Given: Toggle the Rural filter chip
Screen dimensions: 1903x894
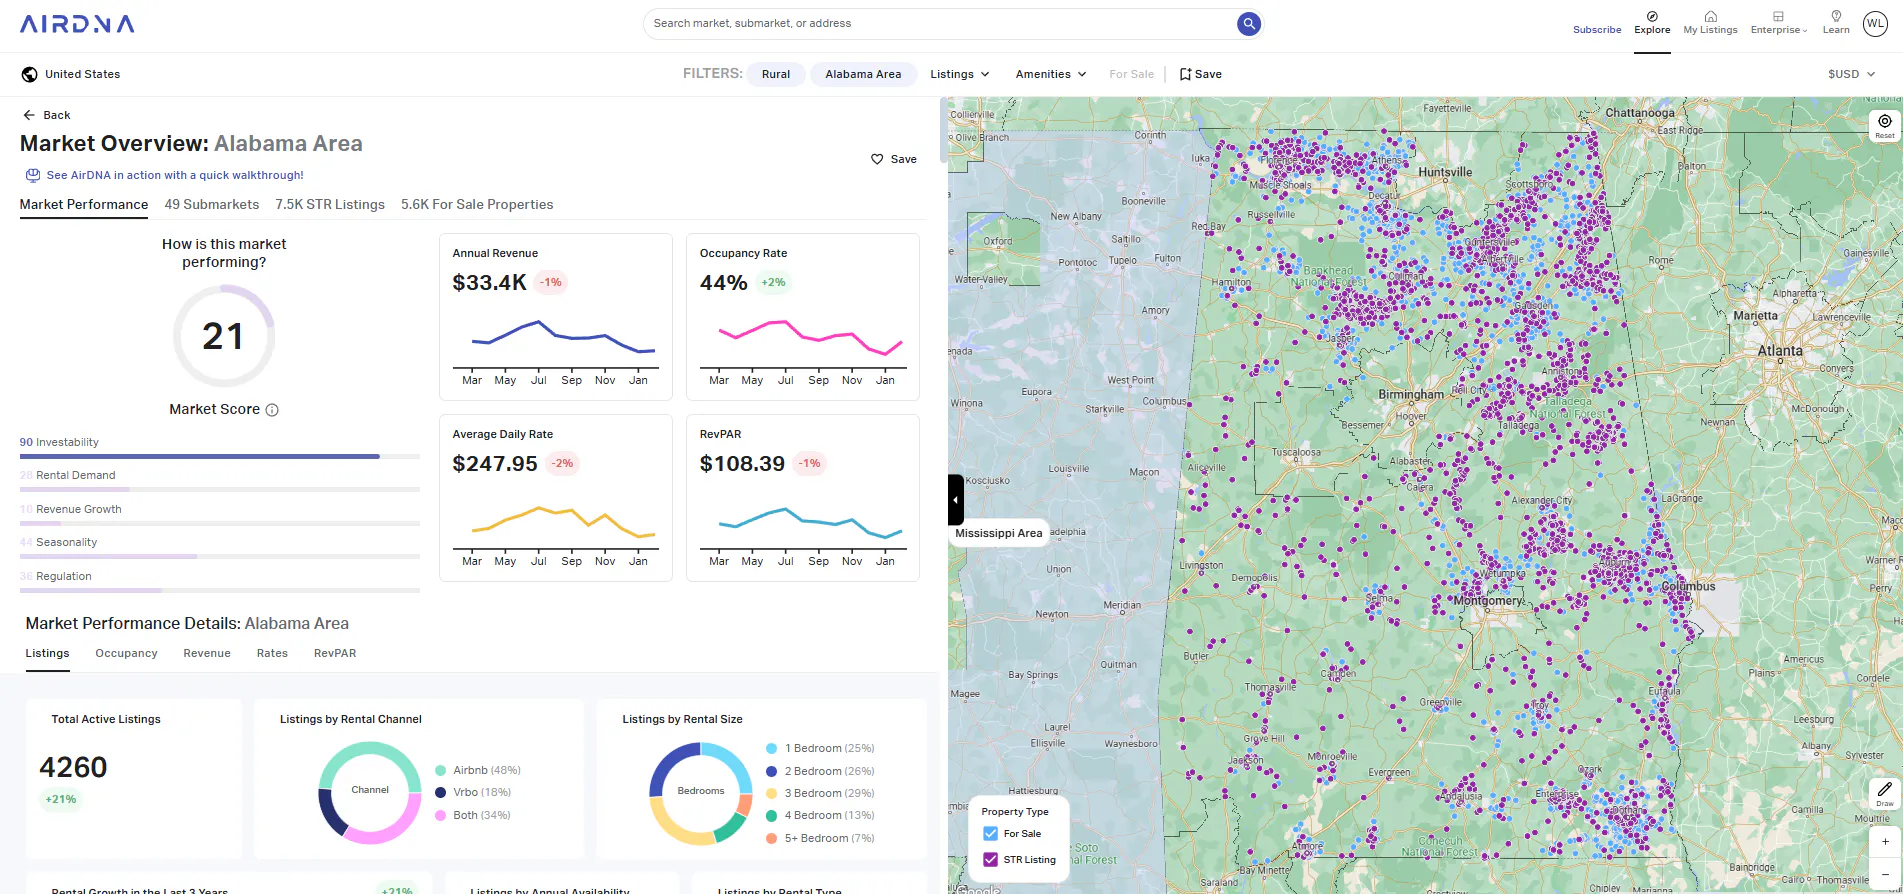Looking at the screenshot, I should point(776,74).
